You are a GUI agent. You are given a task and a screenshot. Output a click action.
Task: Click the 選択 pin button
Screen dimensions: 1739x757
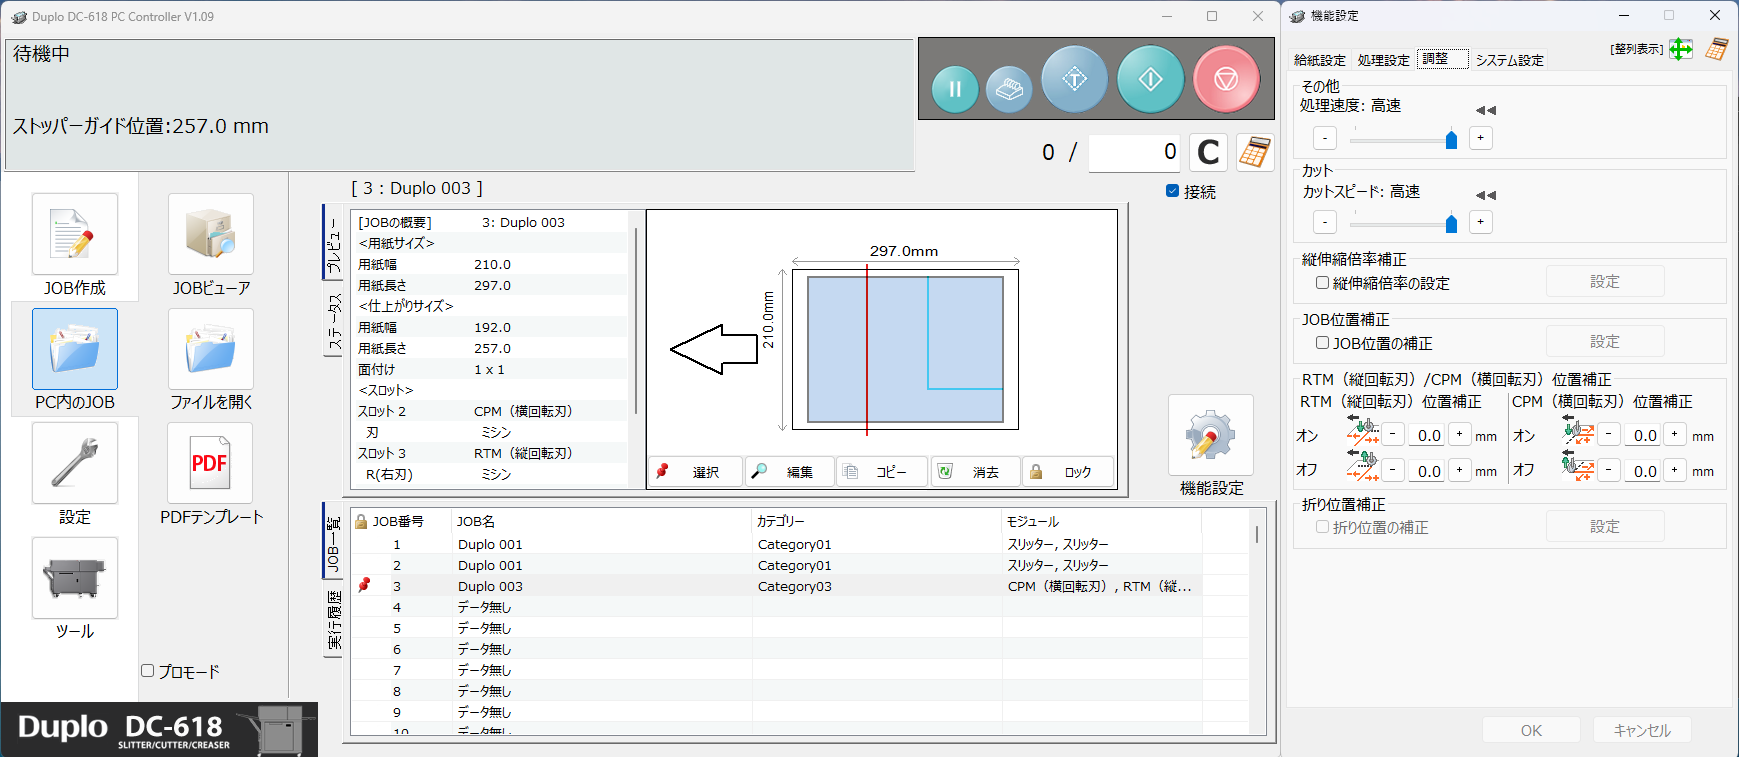coord(696,472)
